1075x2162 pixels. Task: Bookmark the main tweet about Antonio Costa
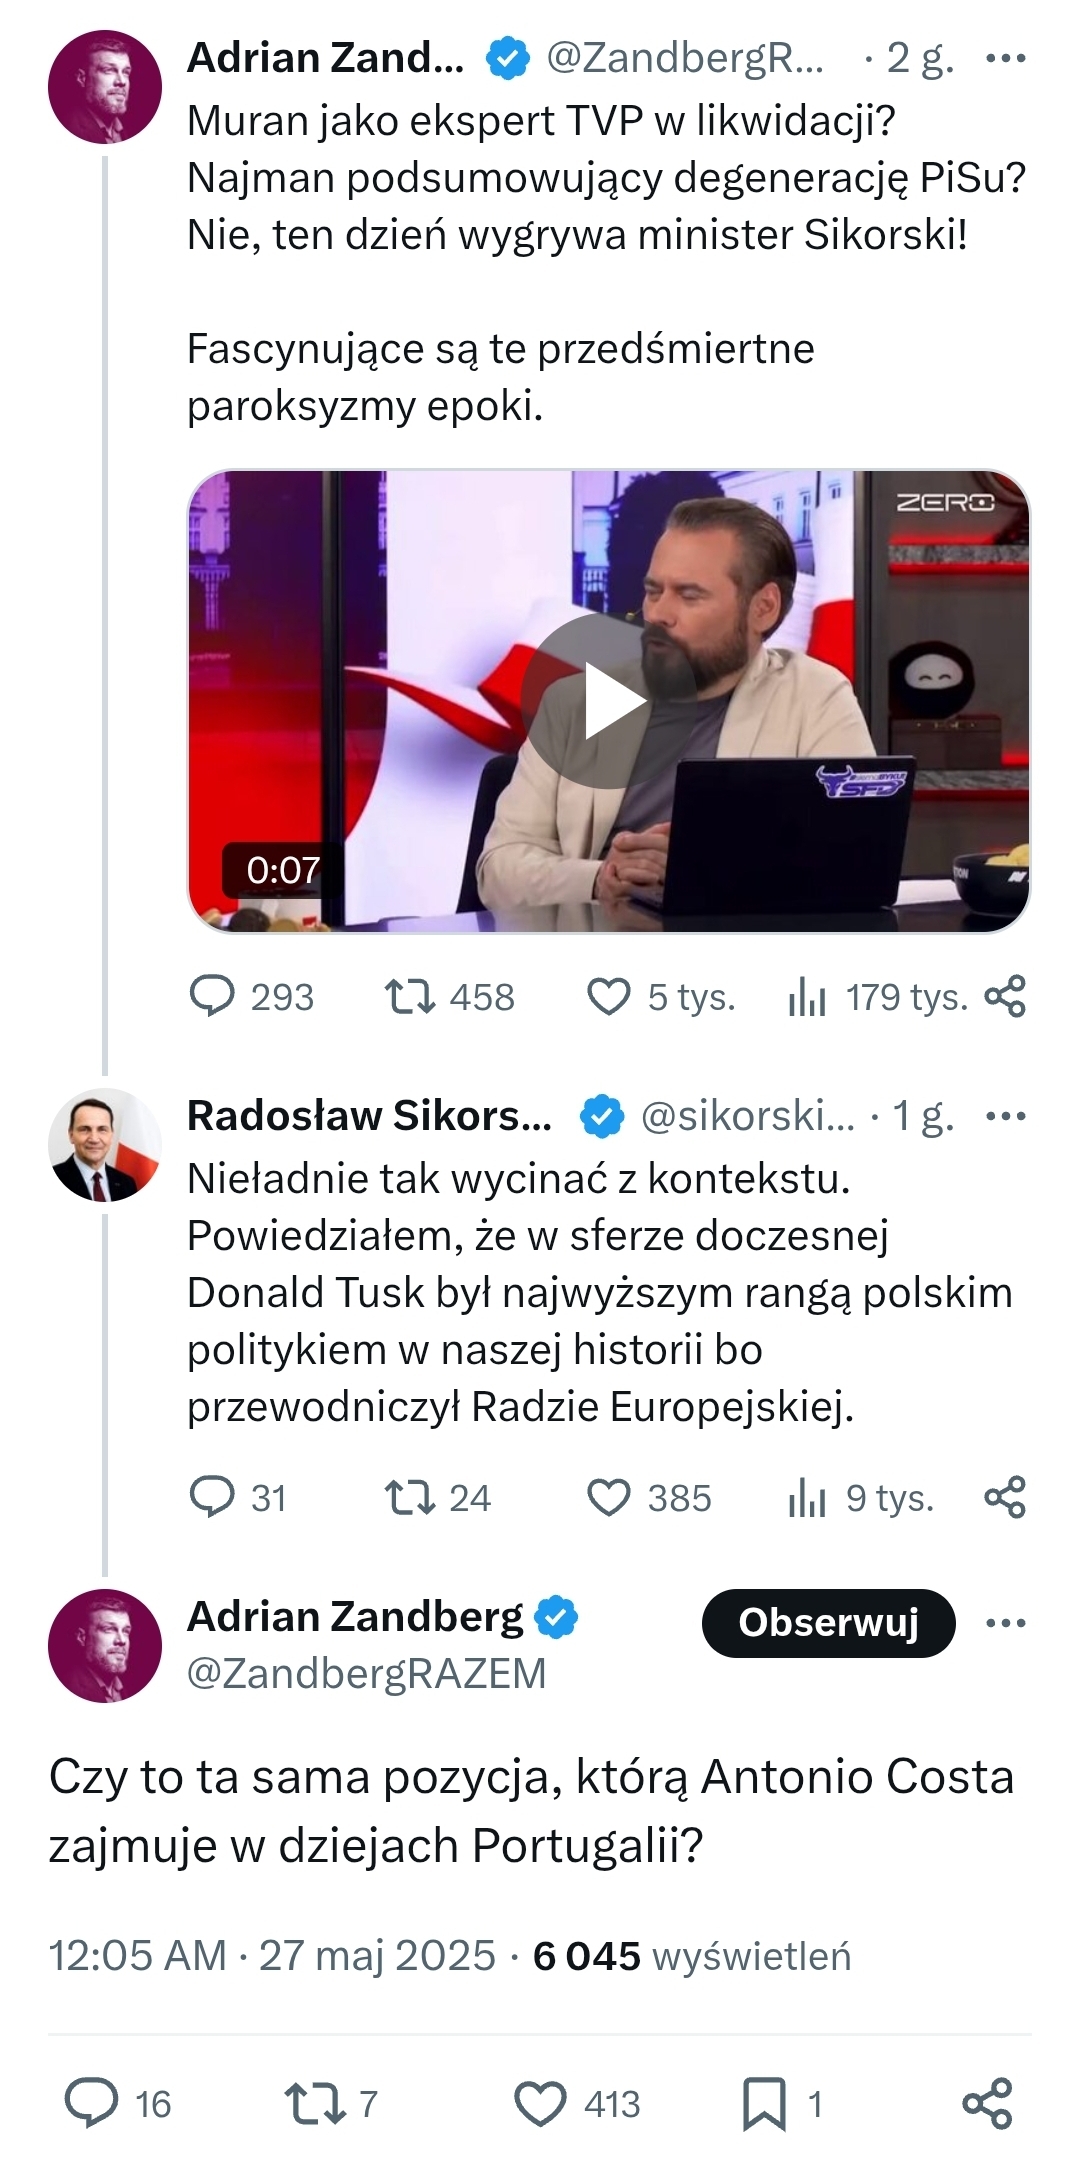pyautogui.click(x=764, y=2104)
